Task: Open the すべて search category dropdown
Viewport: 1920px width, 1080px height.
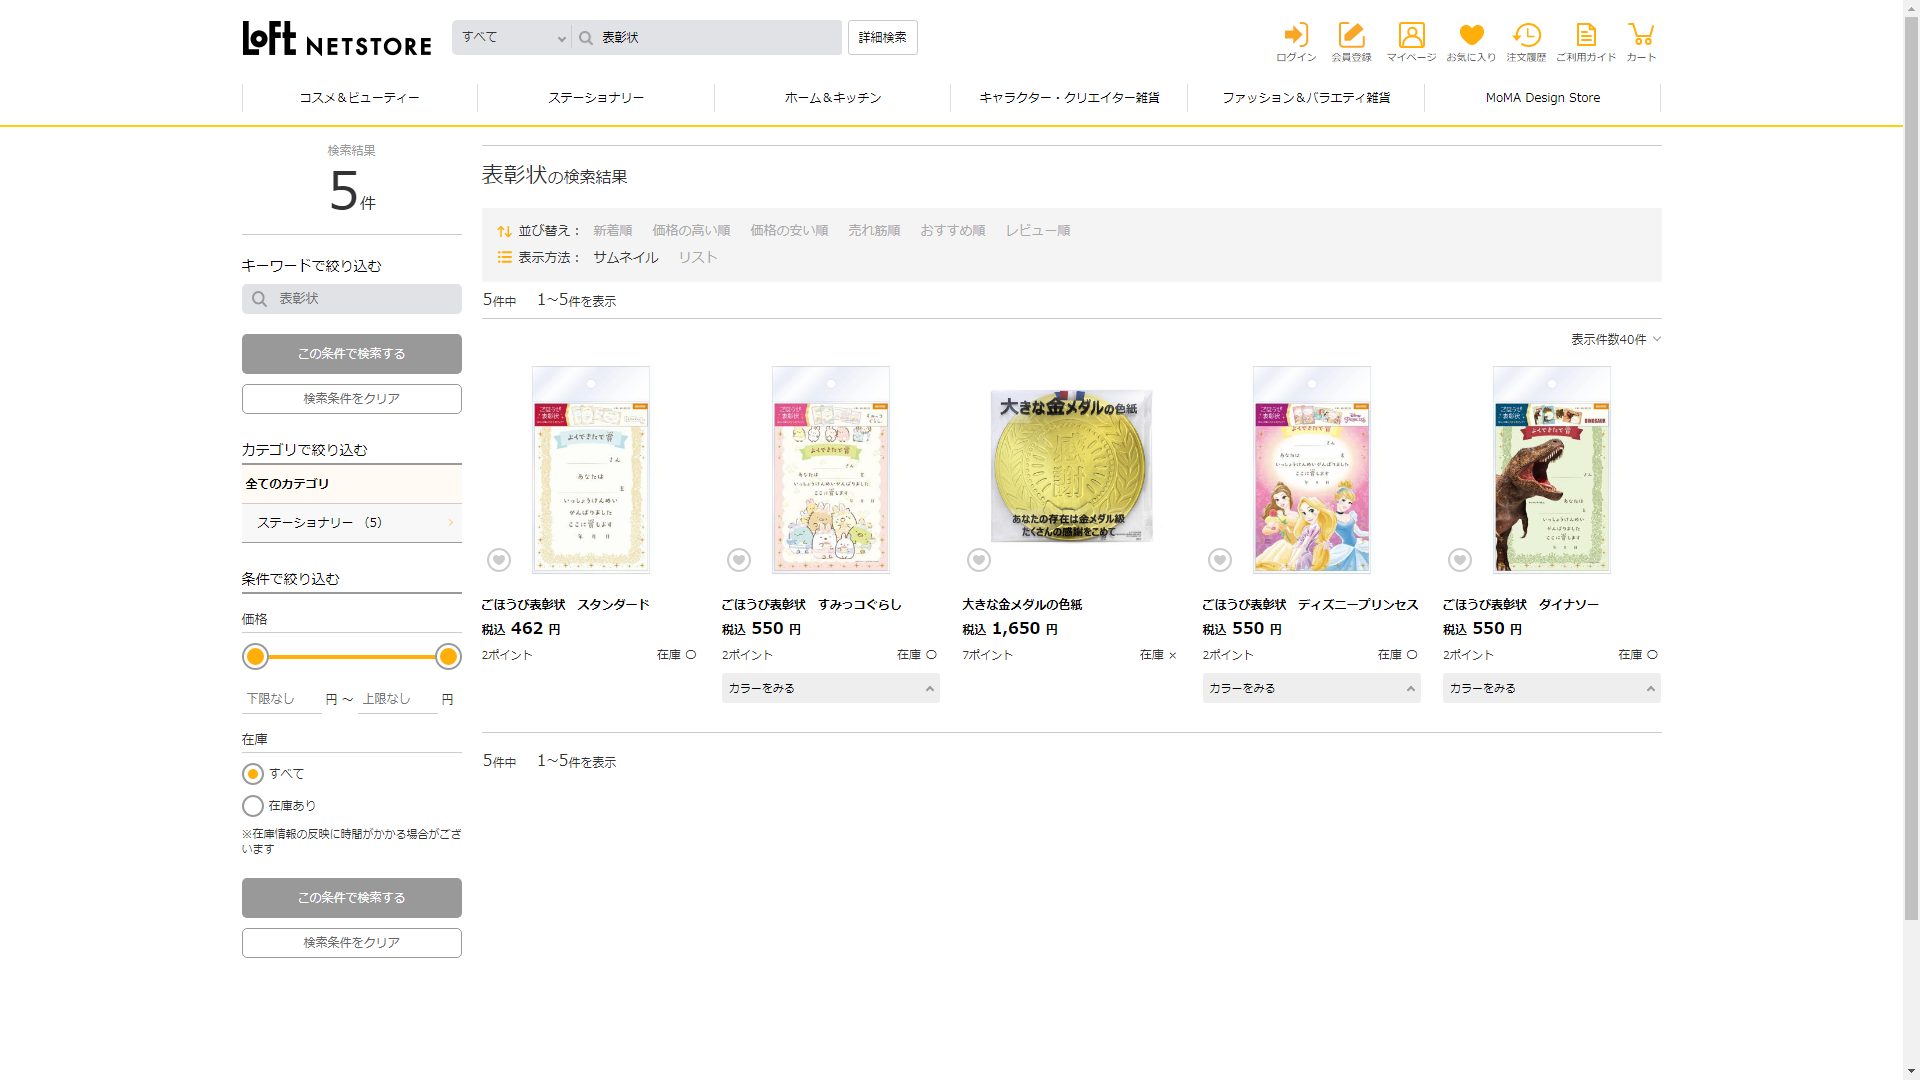Action: tap(512, 38)
